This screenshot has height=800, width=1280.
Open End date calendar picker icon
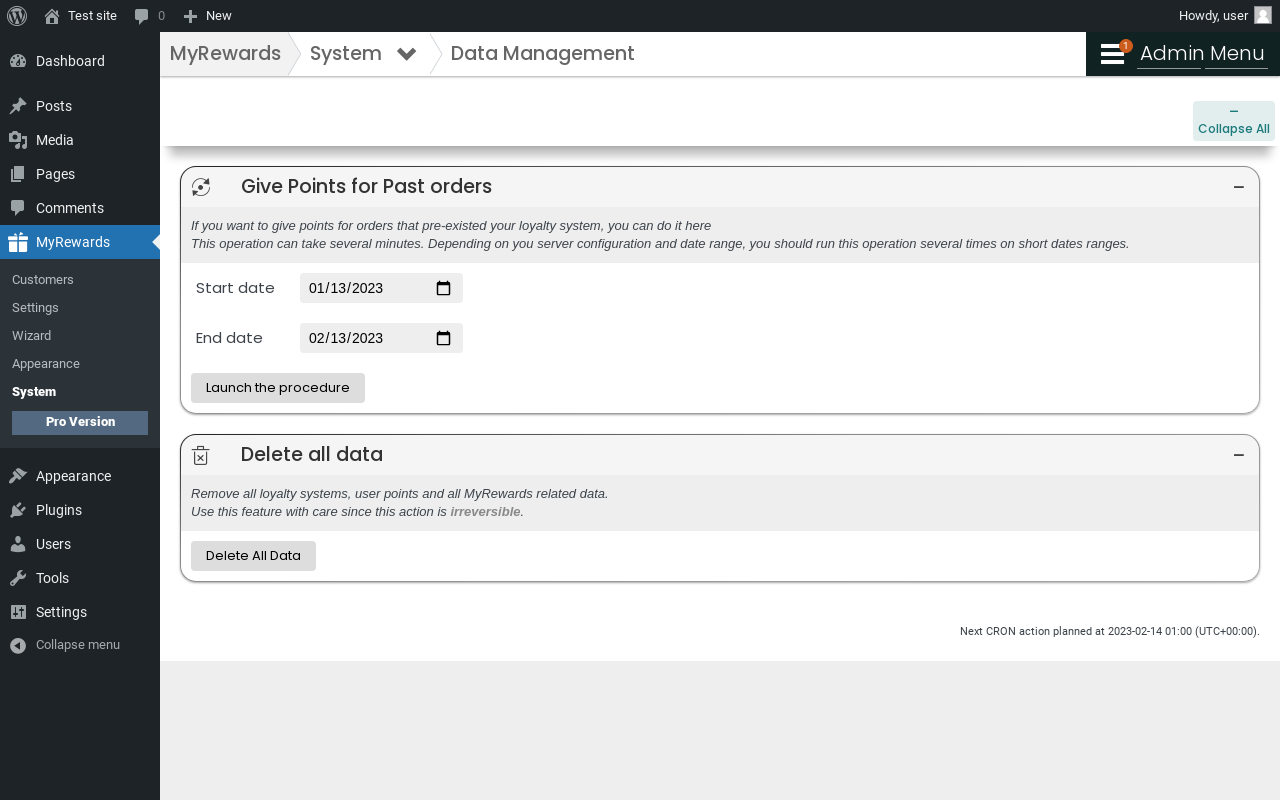[444, 338]
